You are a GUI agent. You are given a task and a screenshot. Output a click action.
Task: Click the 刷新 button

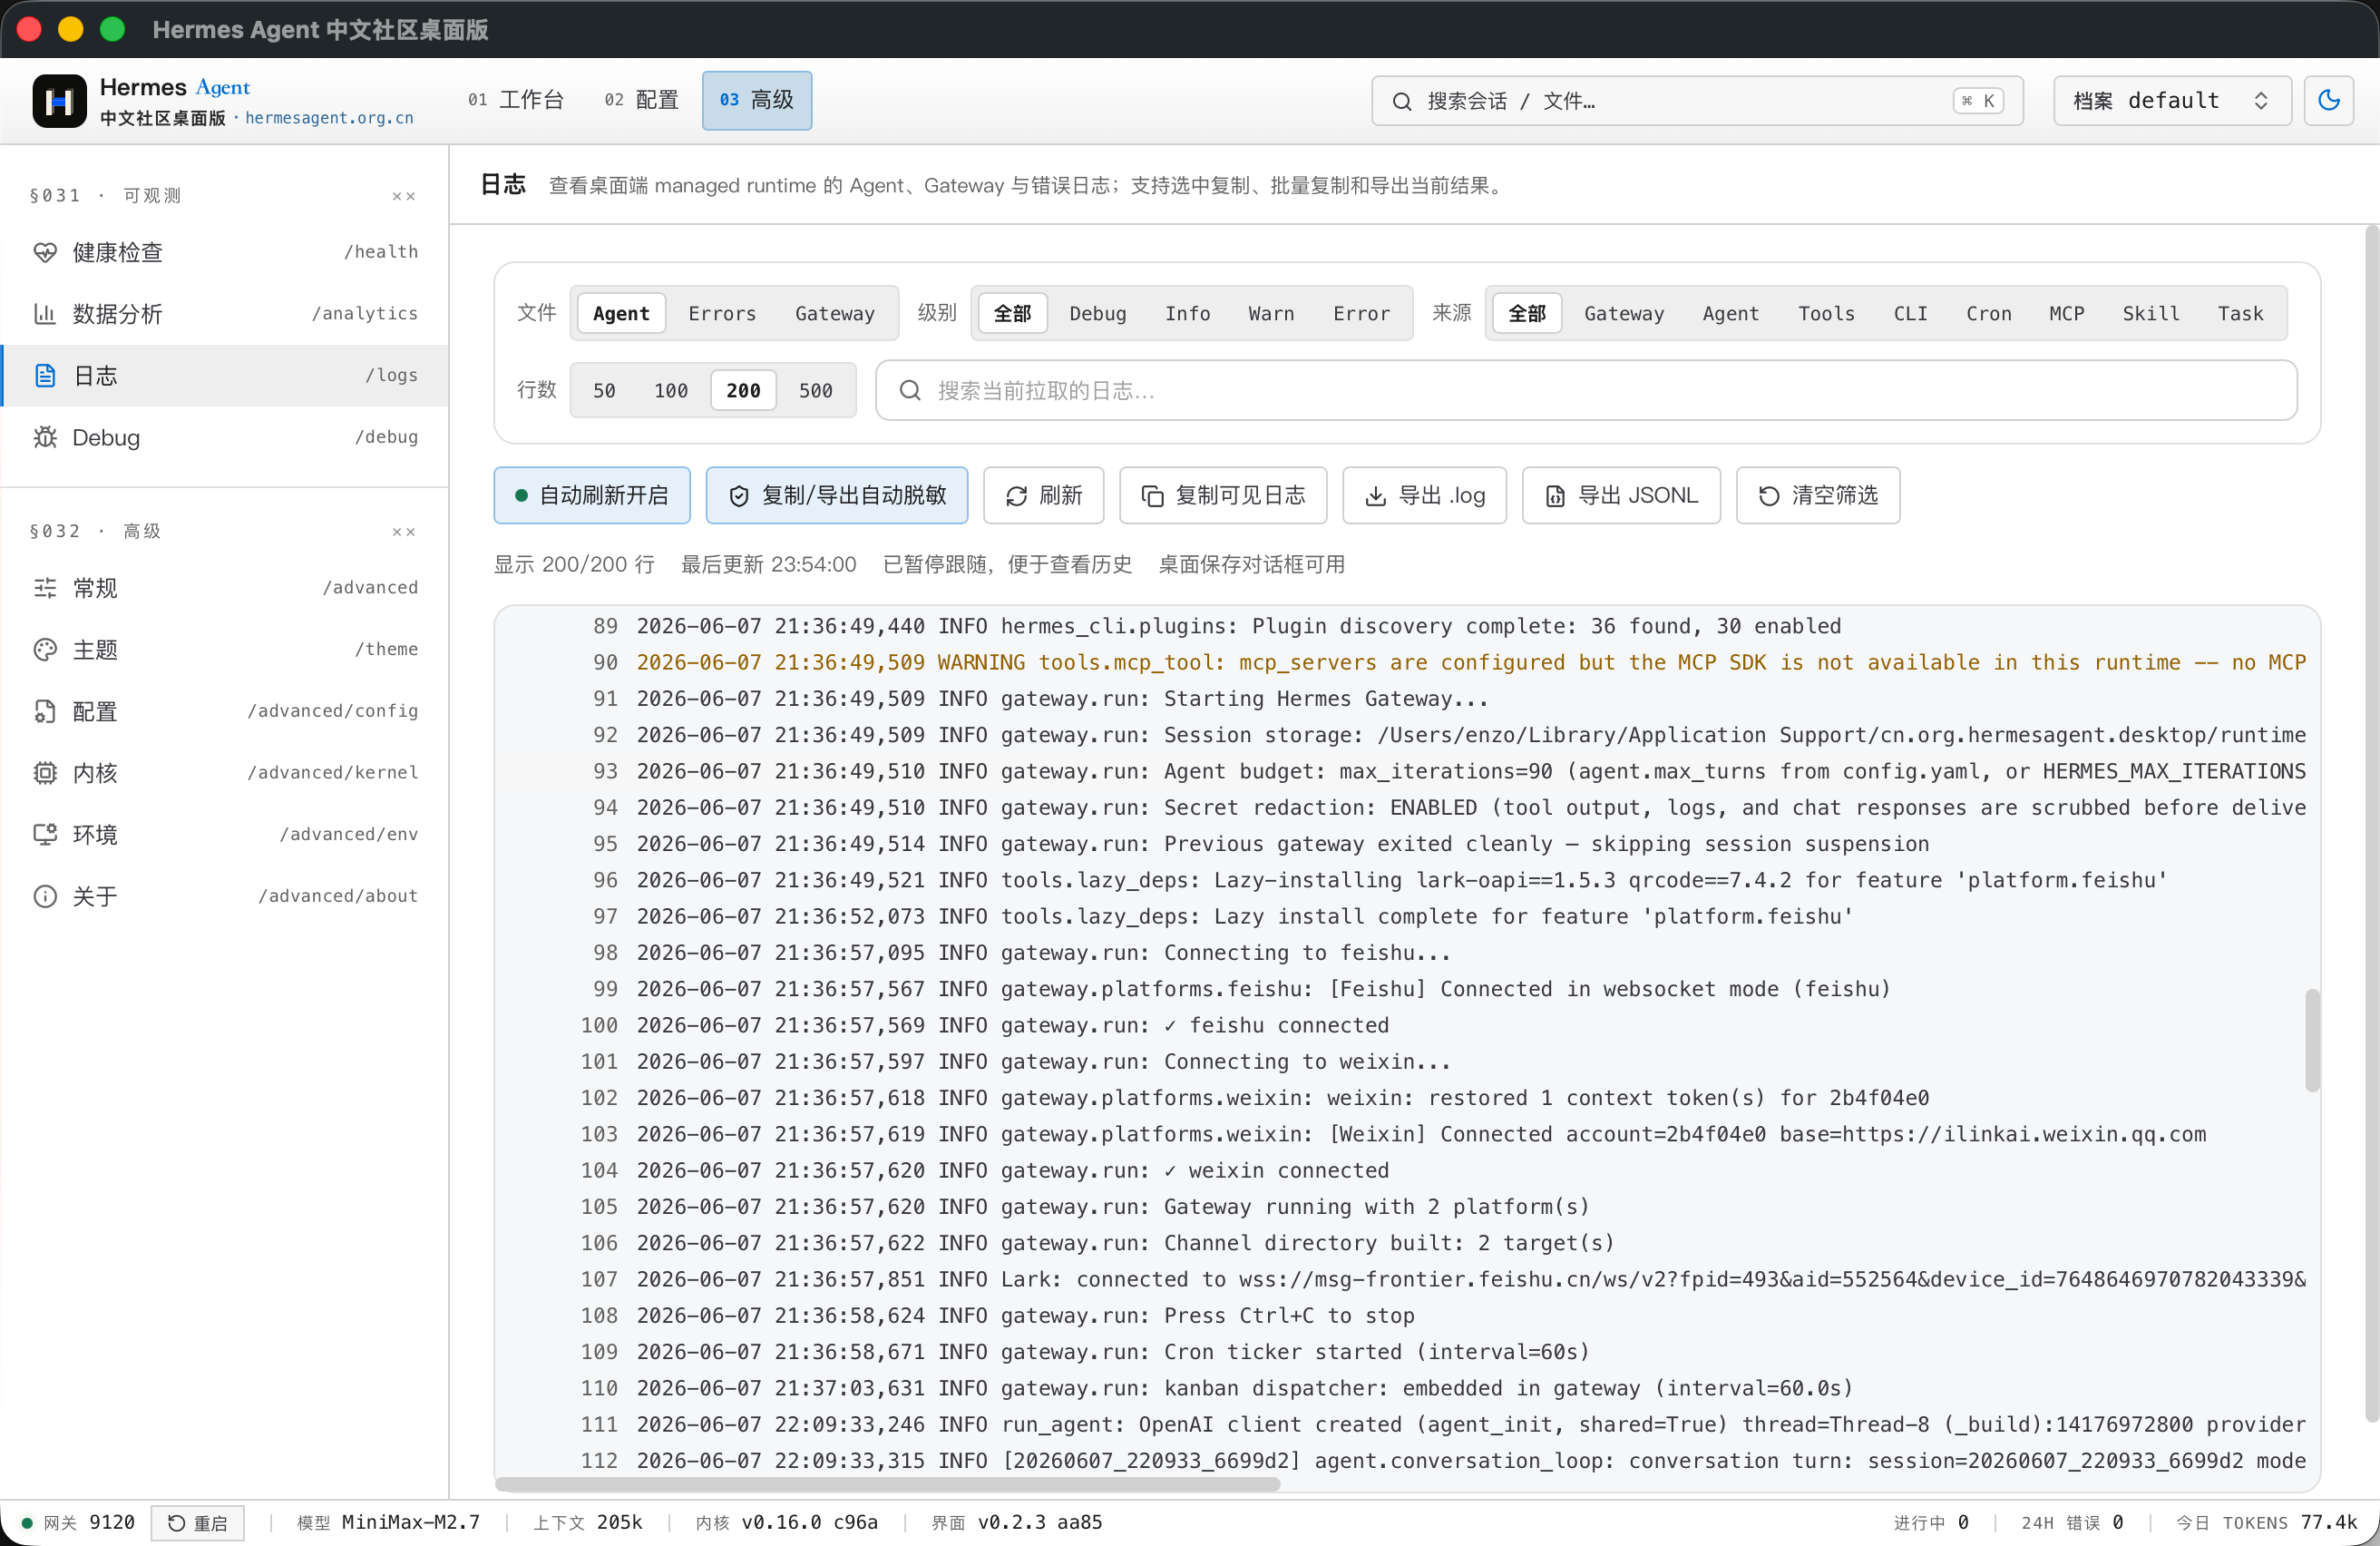(1043, 496)
